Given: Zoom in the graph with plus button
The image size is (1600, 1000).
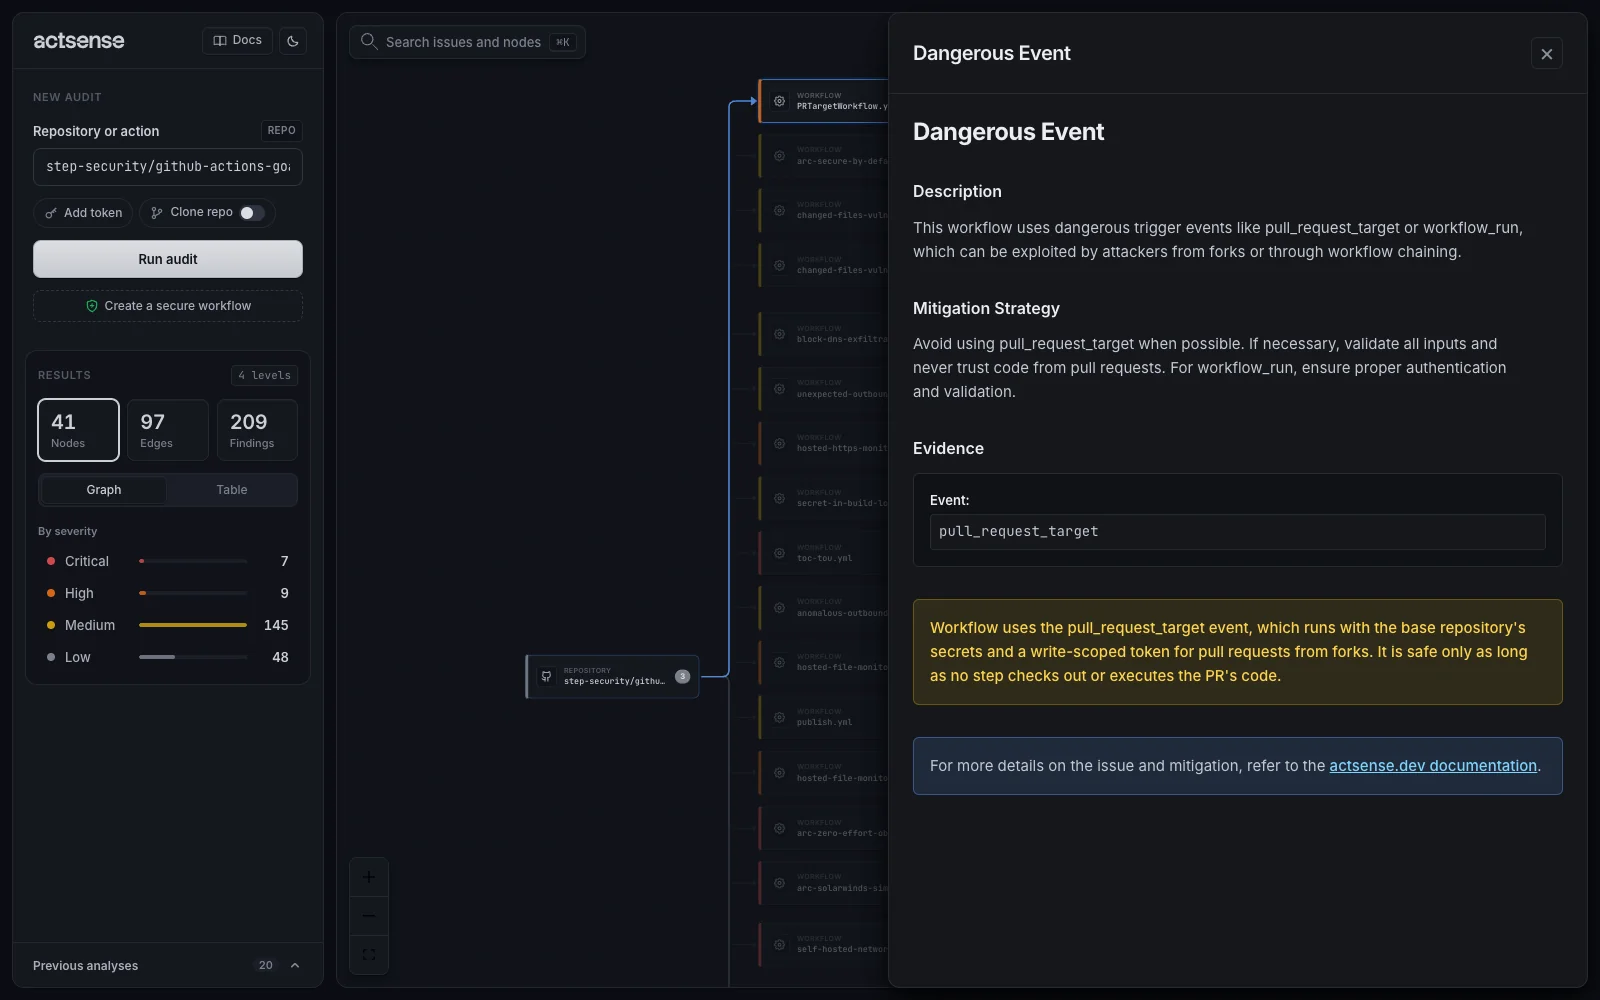Looking at the screenshot, I should coord(368,877).
